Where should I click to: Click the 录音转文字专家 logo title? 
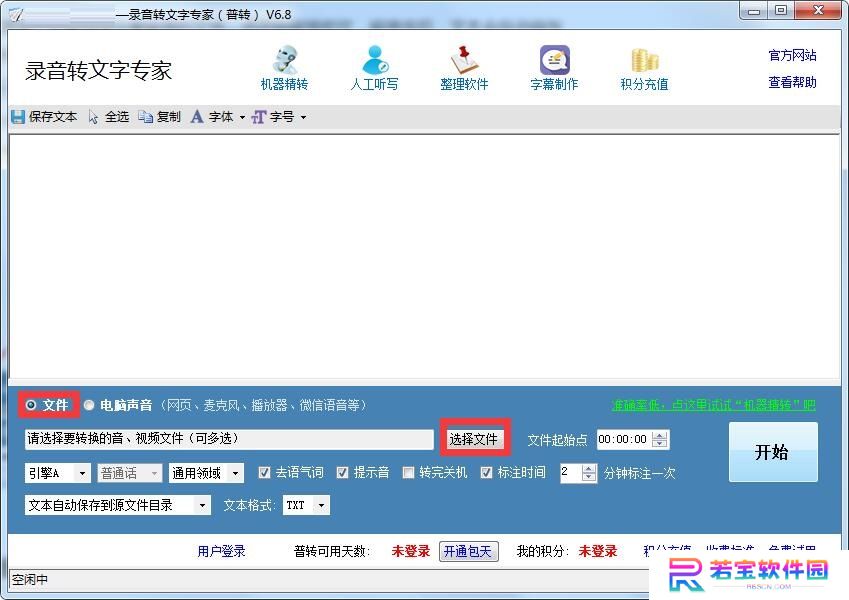pos(99,70)
